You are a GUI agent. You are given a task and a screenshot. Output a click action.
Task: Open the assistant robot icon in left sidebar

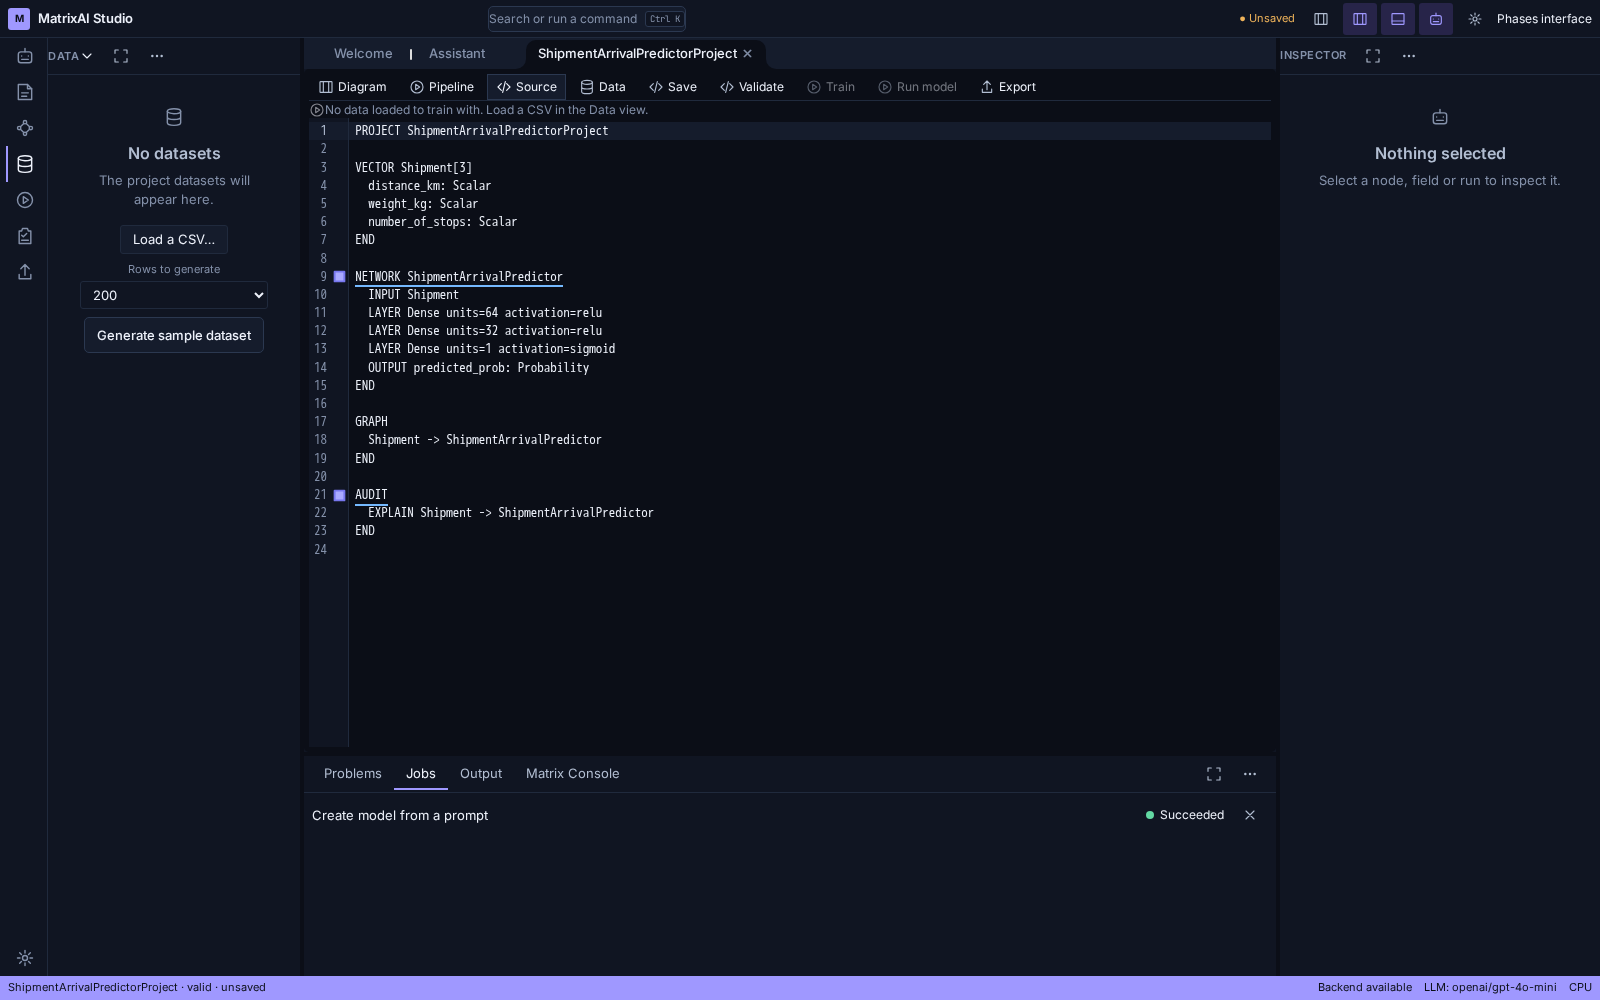click(x=25, y=56)
